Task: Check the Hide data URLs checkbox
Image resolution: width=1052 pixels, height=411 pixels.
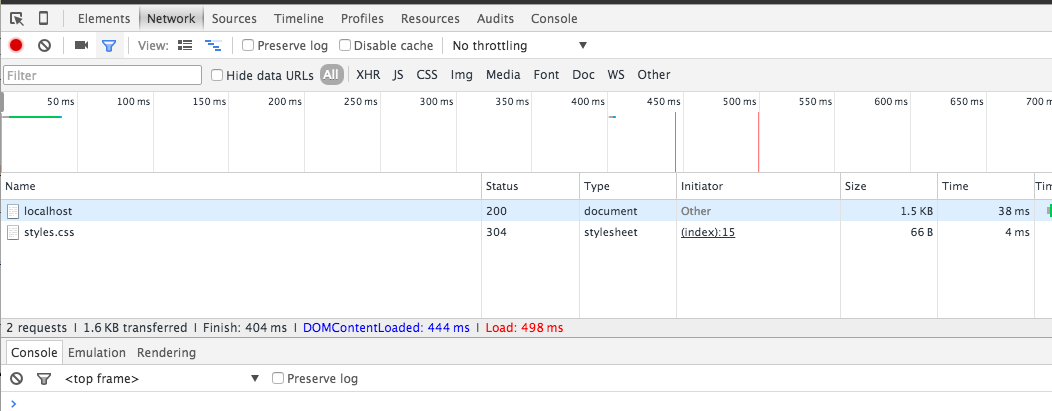Action: point(217,75)
